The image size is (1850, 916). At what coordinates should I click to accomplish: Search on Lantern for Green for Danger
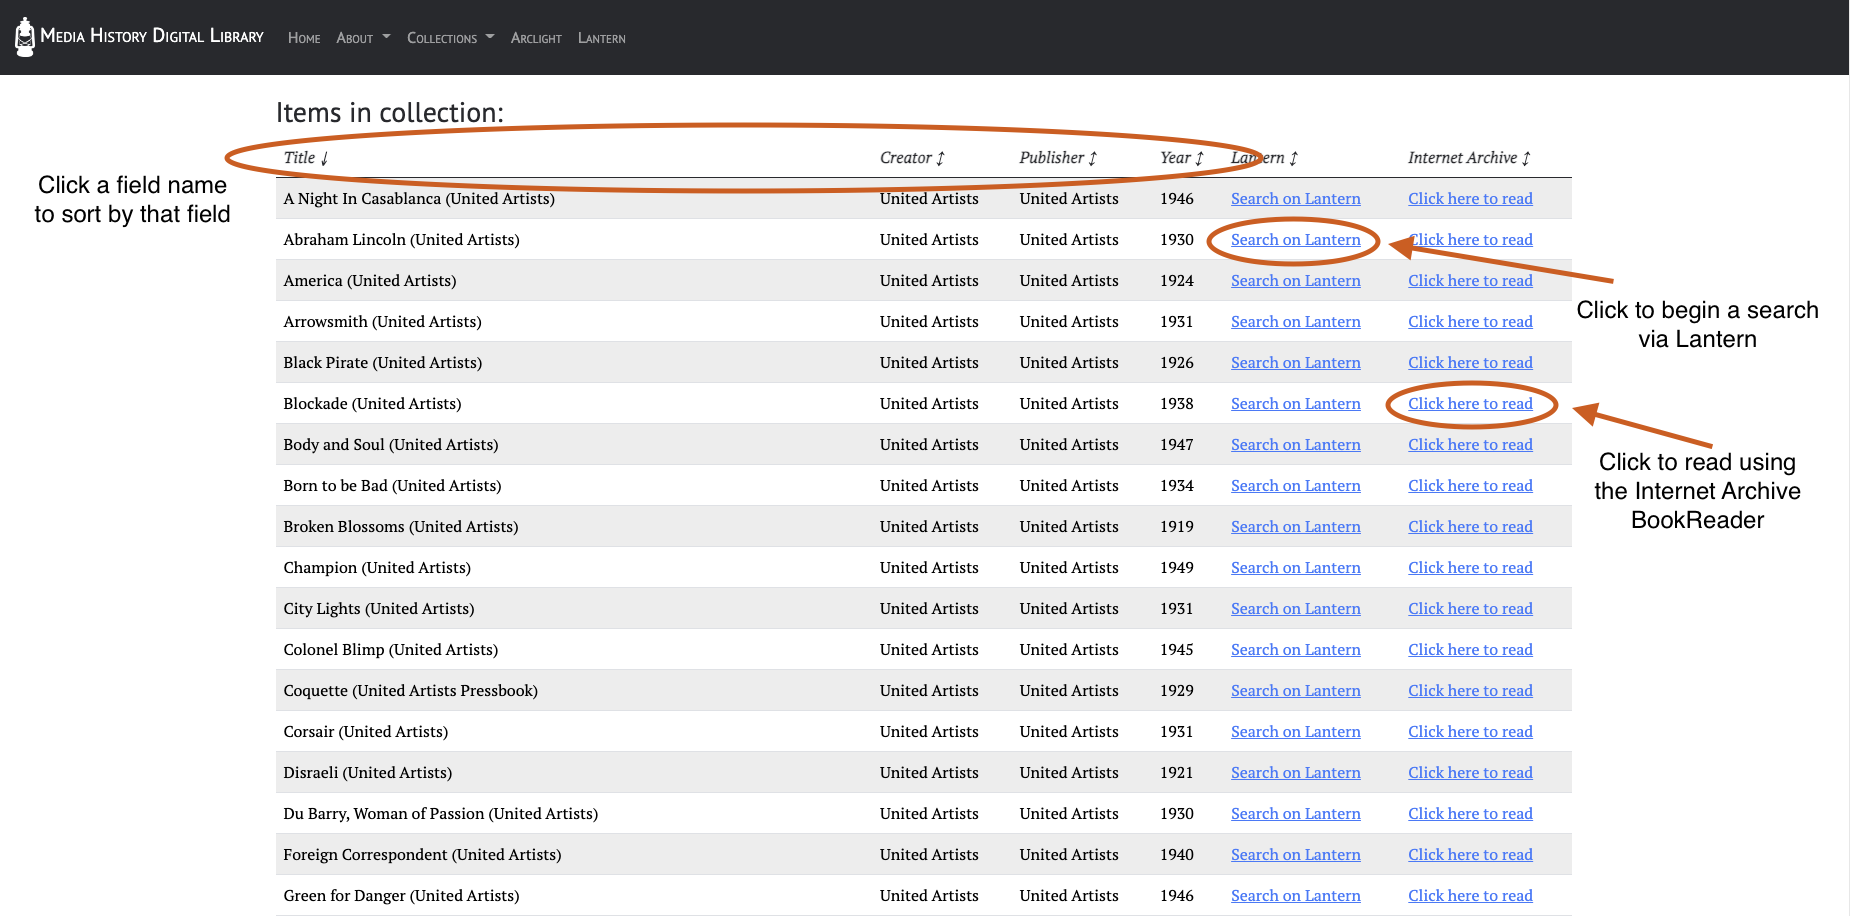point(1295,896)
